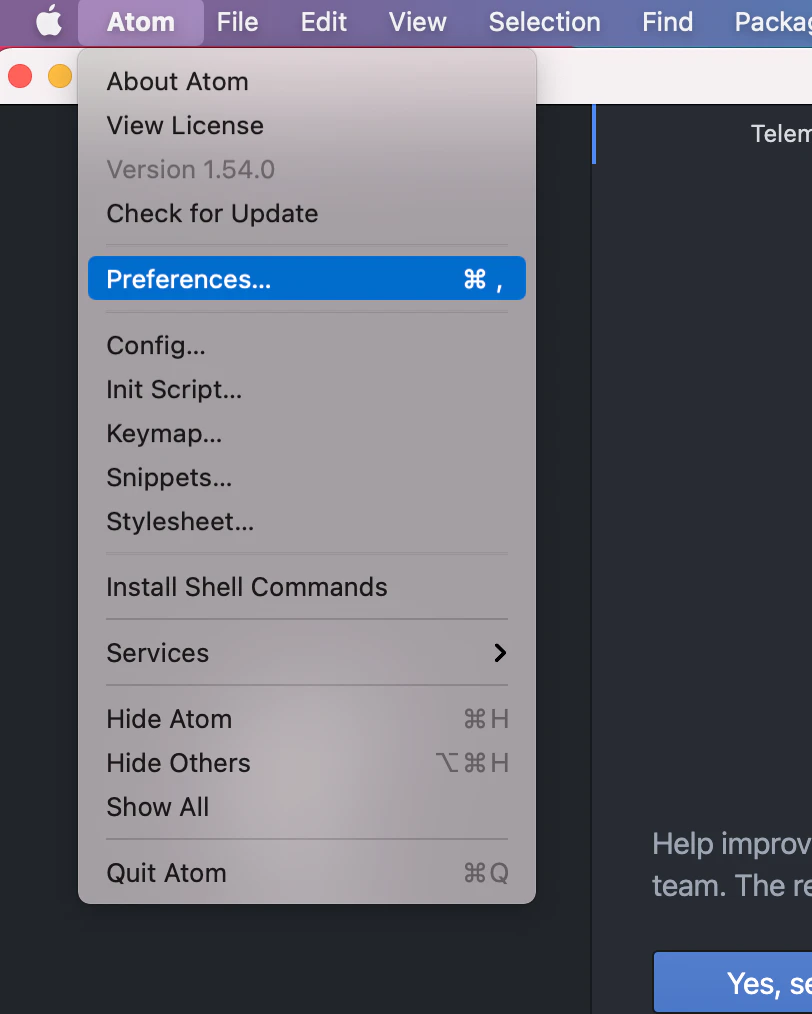
Task: Choose View License from the menu
Action: 307,125
